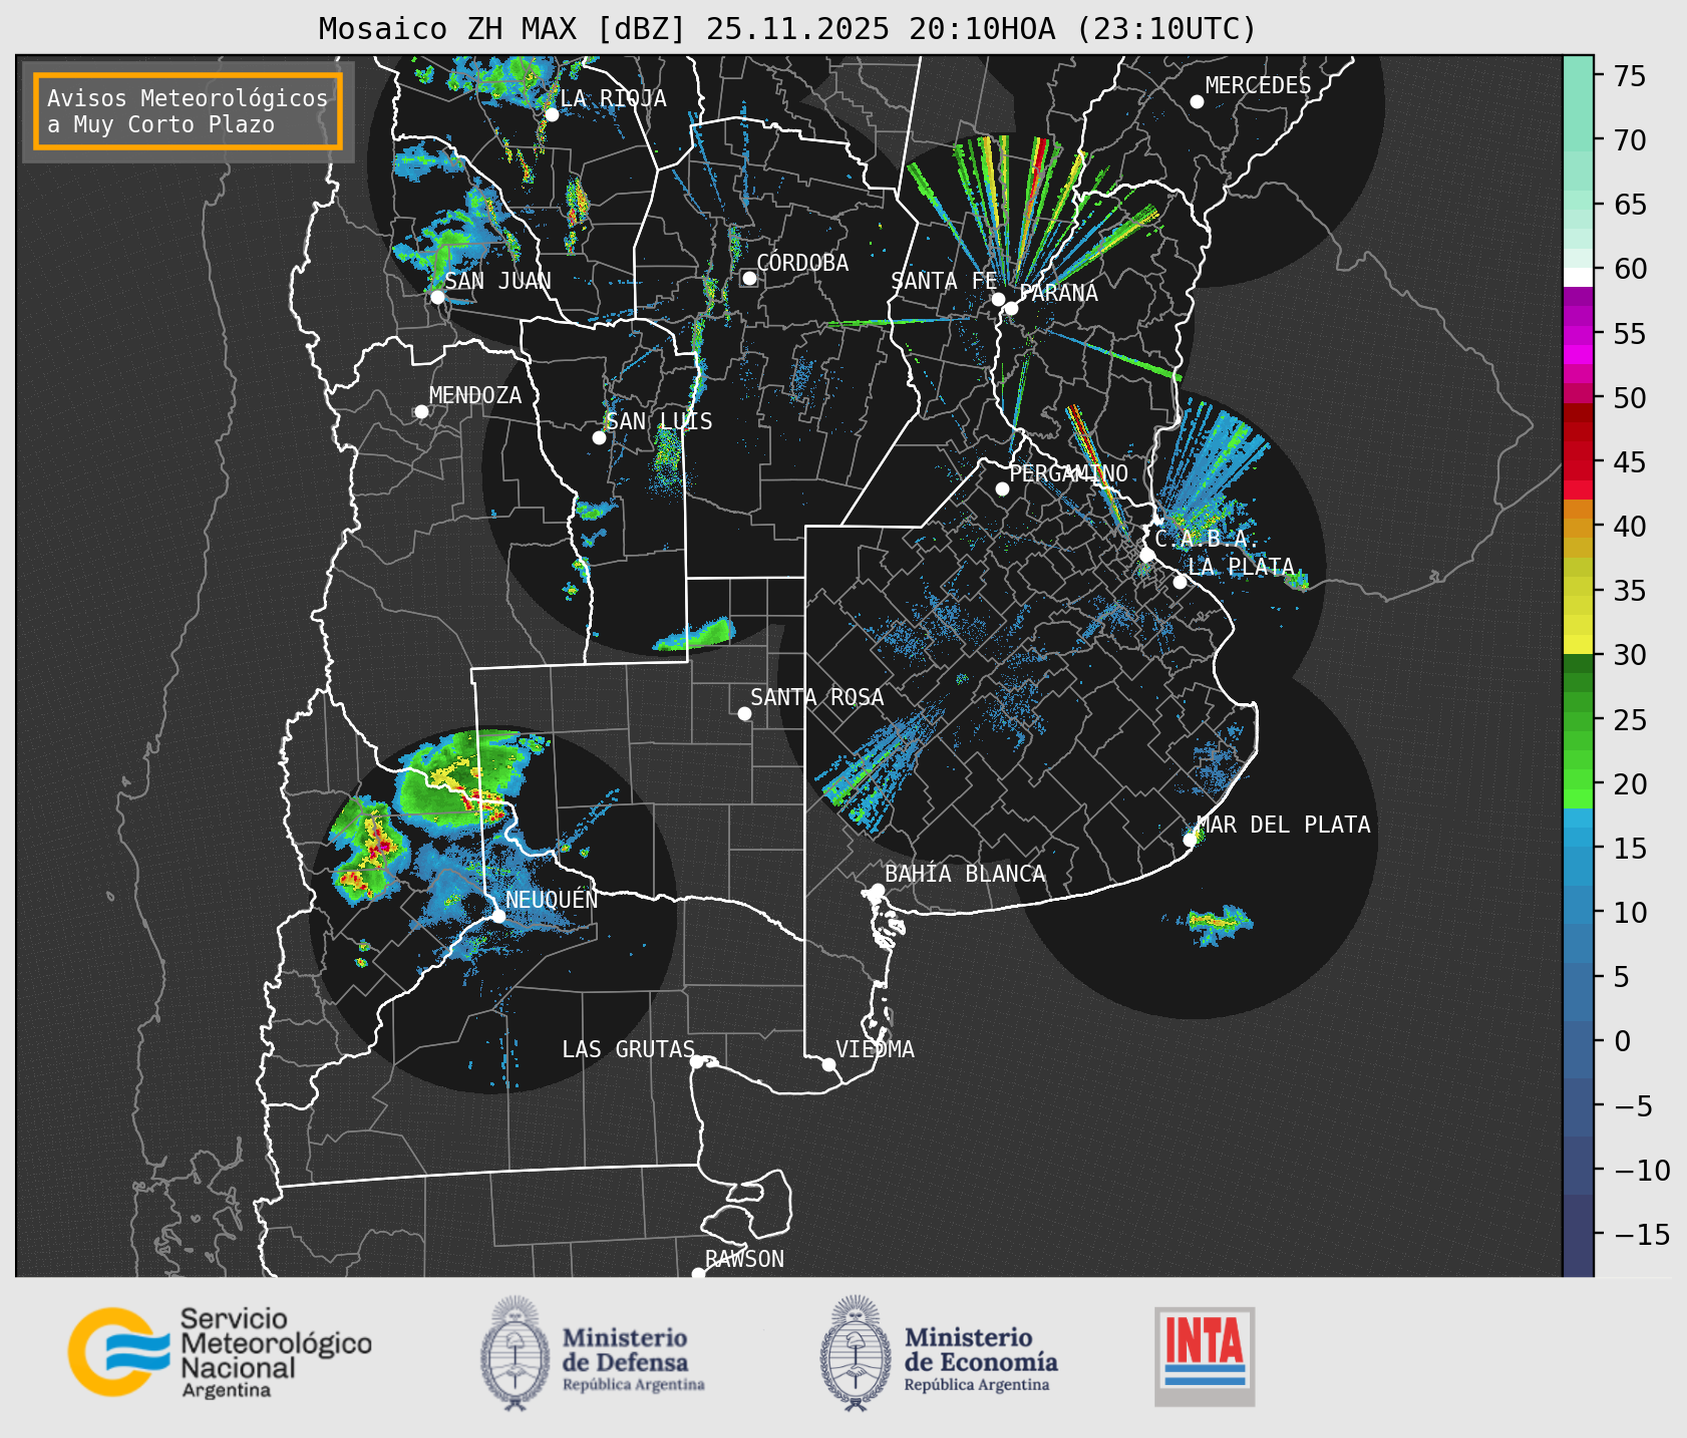Viewport: 1687px width, 1438px height.
Task: Click the Neuquén city marker dot
Action: click(x=498, y=916)
